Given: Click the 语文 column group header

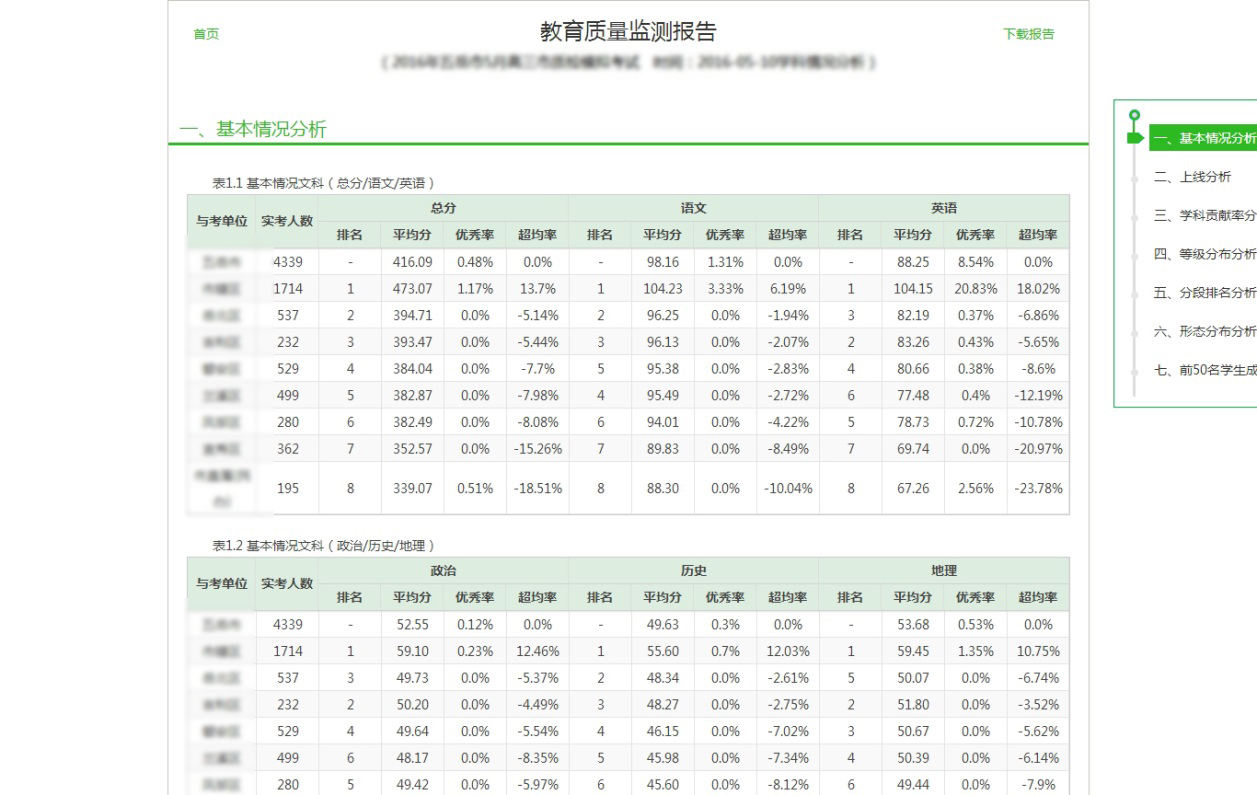Looking at the screenshot, I should tap(693, 208).
